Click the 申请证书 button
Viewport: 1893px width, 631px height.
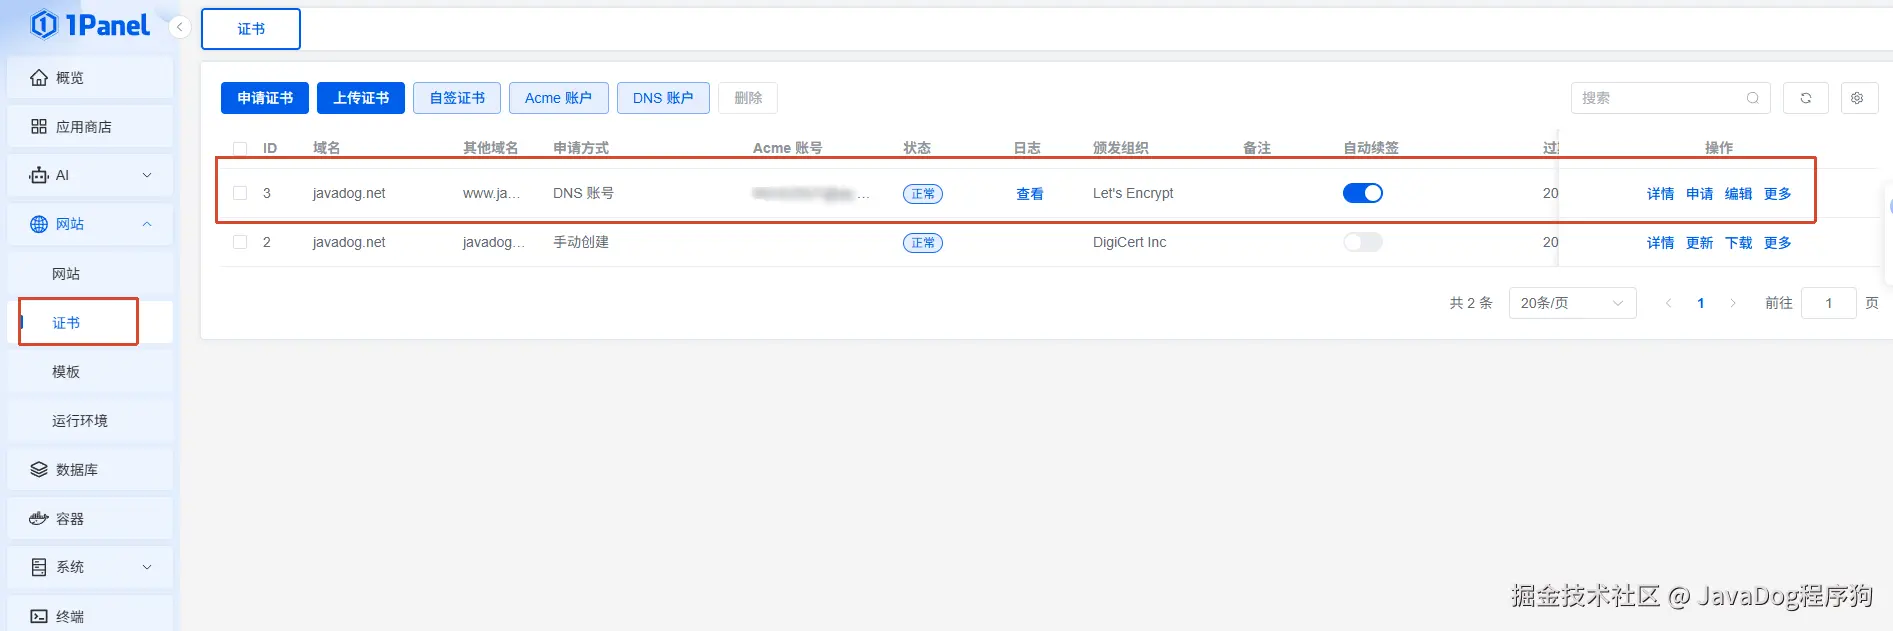265,98
